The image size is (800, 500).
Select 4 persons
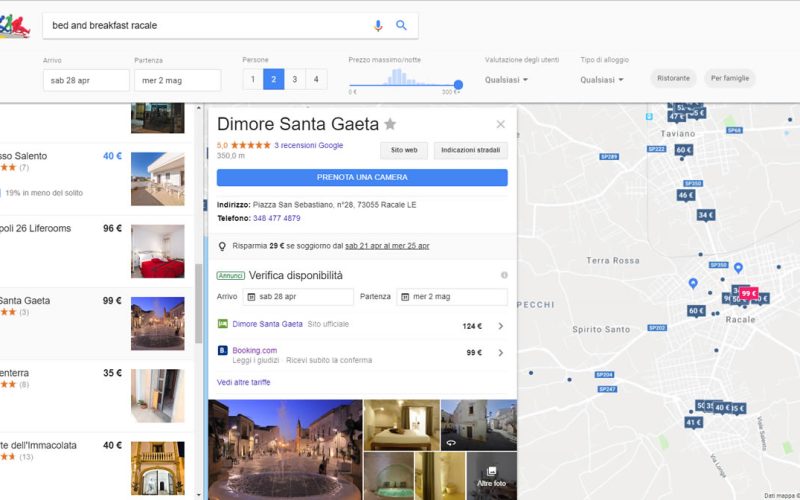tap(316, 79)
